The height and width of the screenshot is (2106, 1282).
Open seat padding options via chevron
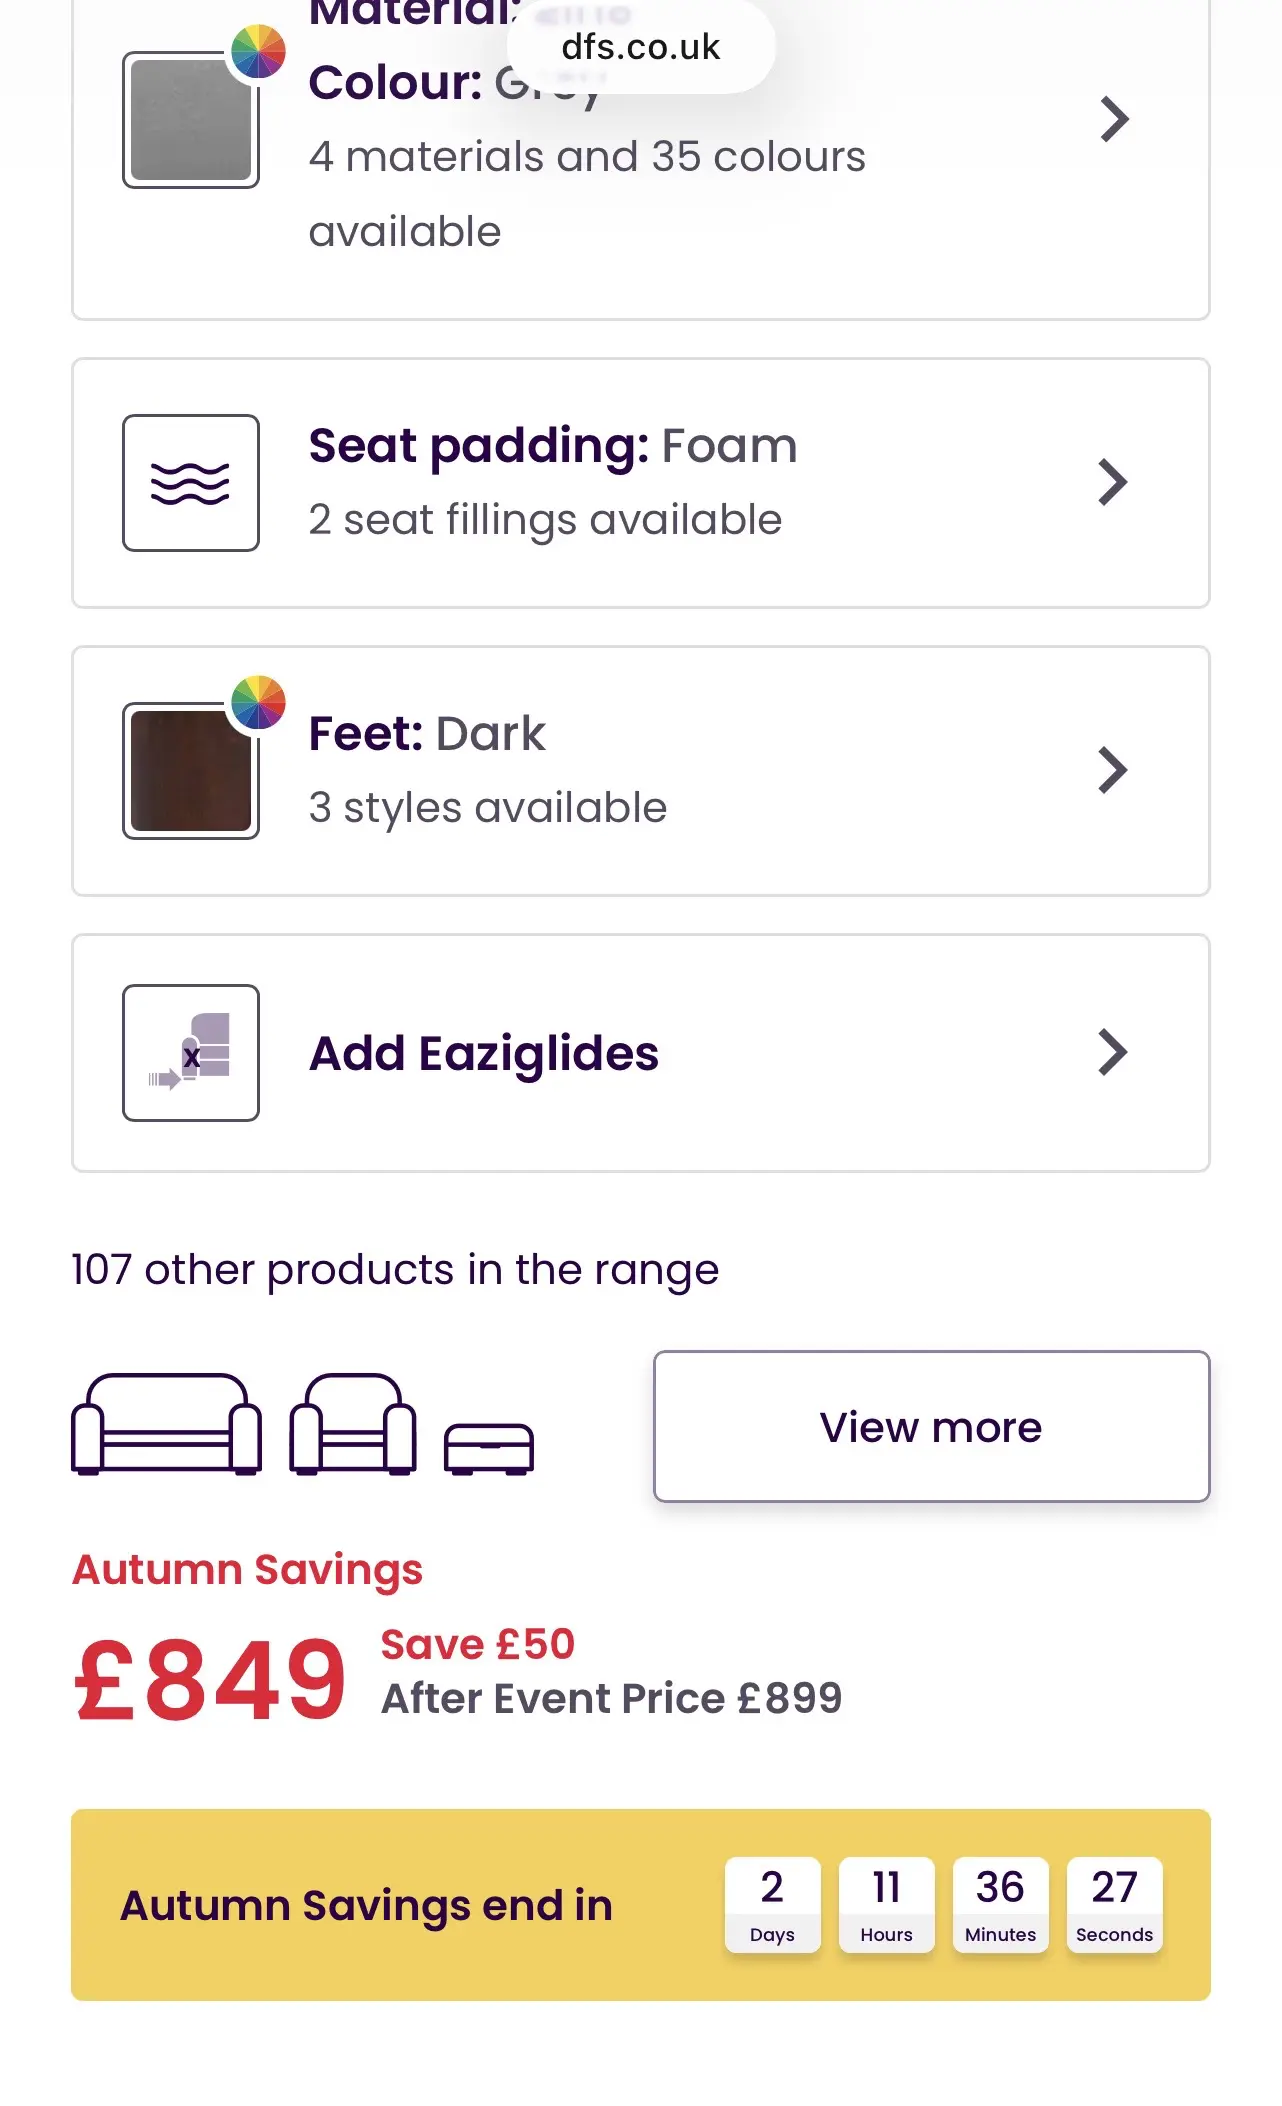point(1112,483)
